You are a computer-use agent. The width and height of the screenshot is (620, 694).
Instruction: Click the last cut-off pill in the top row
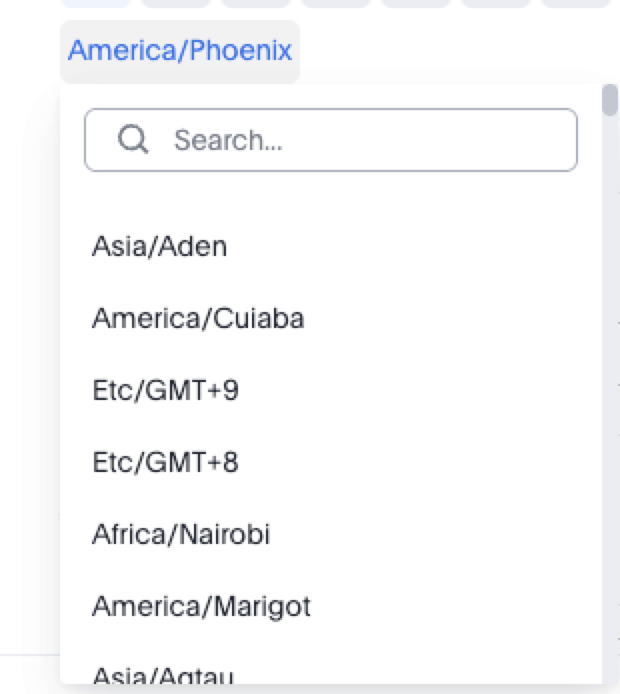(575, 3)
